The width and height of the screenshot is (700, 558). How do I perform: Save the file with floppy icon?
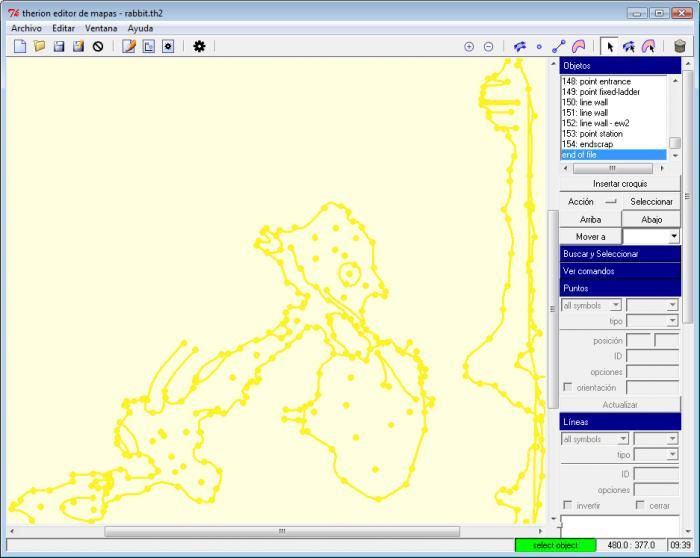pyautogui.click(x=59, y=46)
